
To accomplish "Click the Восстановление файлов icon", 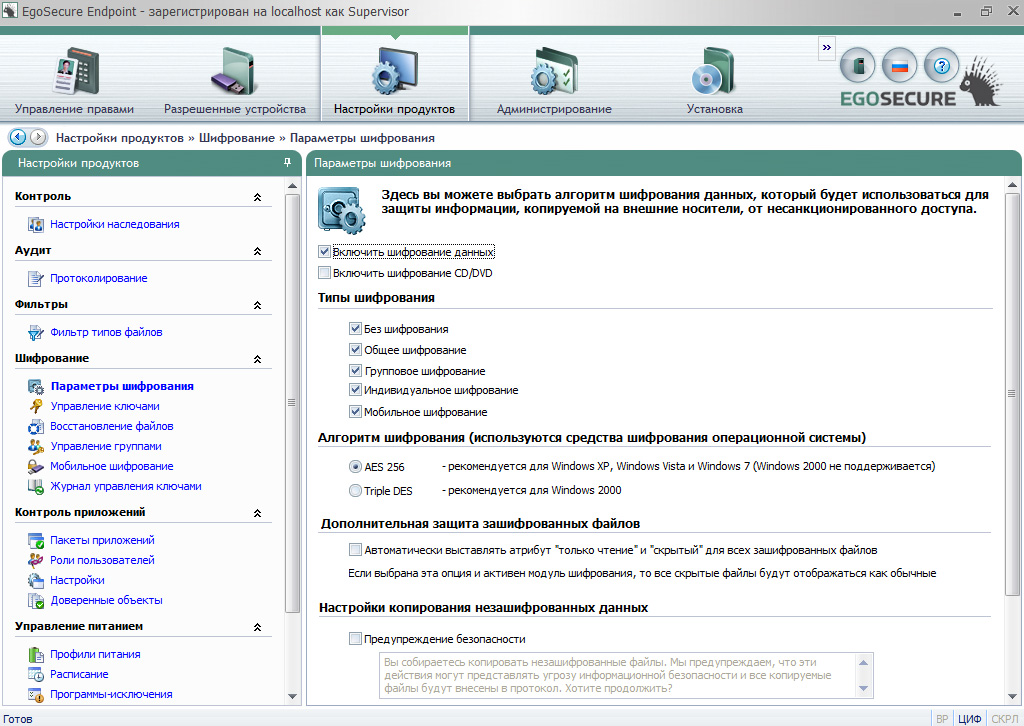I will click(x=35, y=426).
